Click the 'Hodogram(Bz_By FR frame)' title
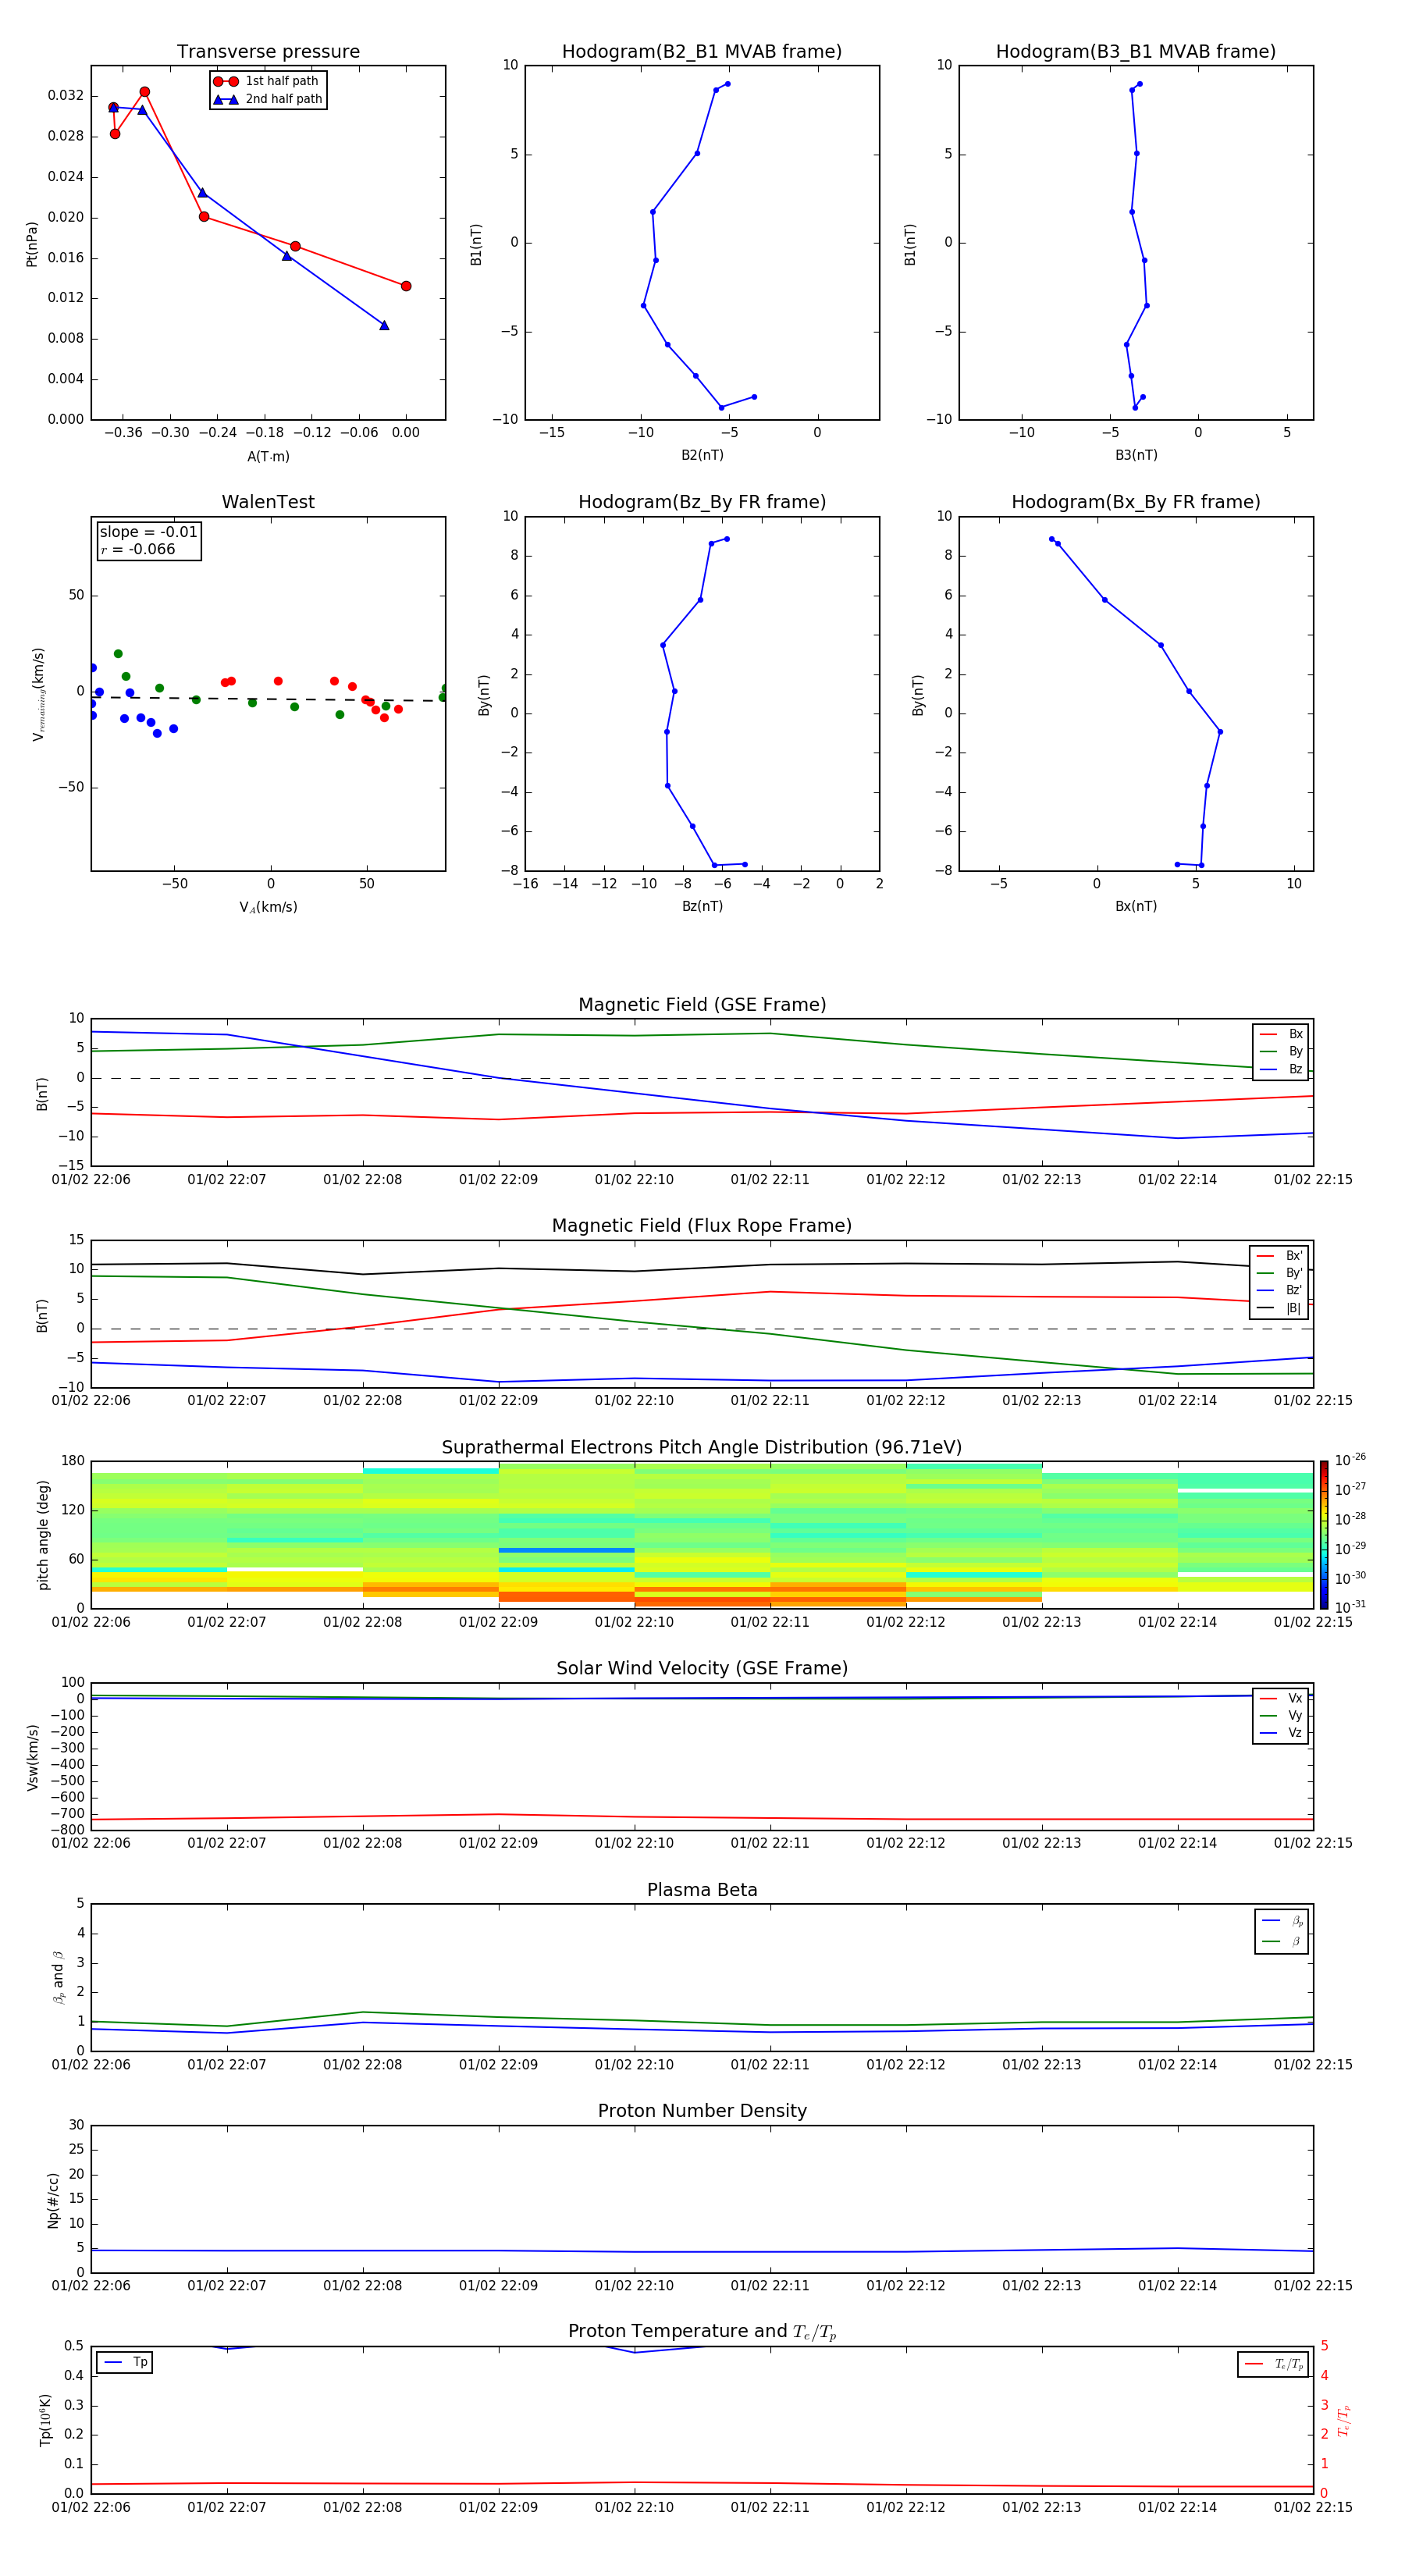The image size is (1405, 2576). pyautogui.click(x=702, y=502)
